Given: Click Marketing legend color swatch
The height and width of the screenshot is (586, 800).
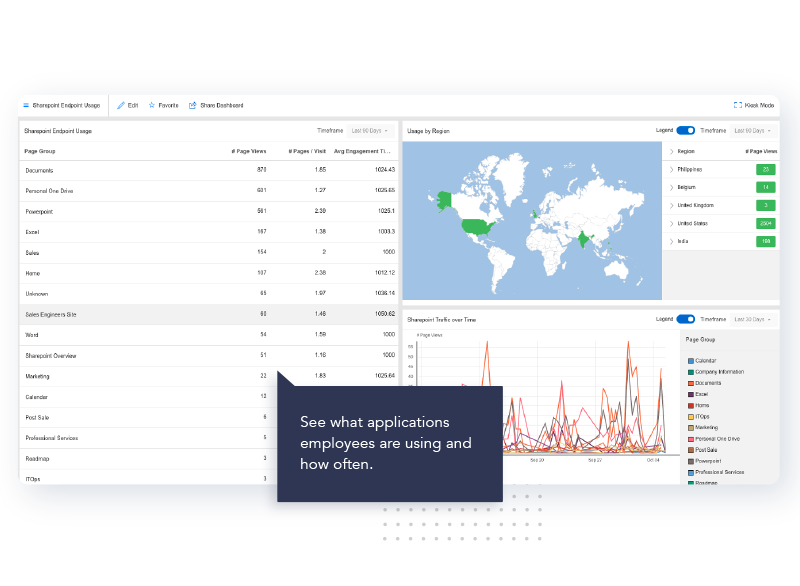Looking at the screenshot, I should coord(691,428).
